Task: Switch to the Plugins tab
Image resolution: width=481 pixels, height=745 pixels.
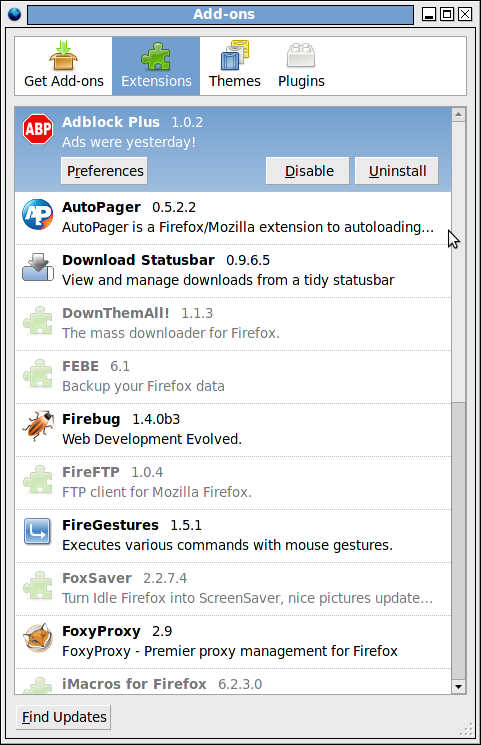Action: point(301,66)
